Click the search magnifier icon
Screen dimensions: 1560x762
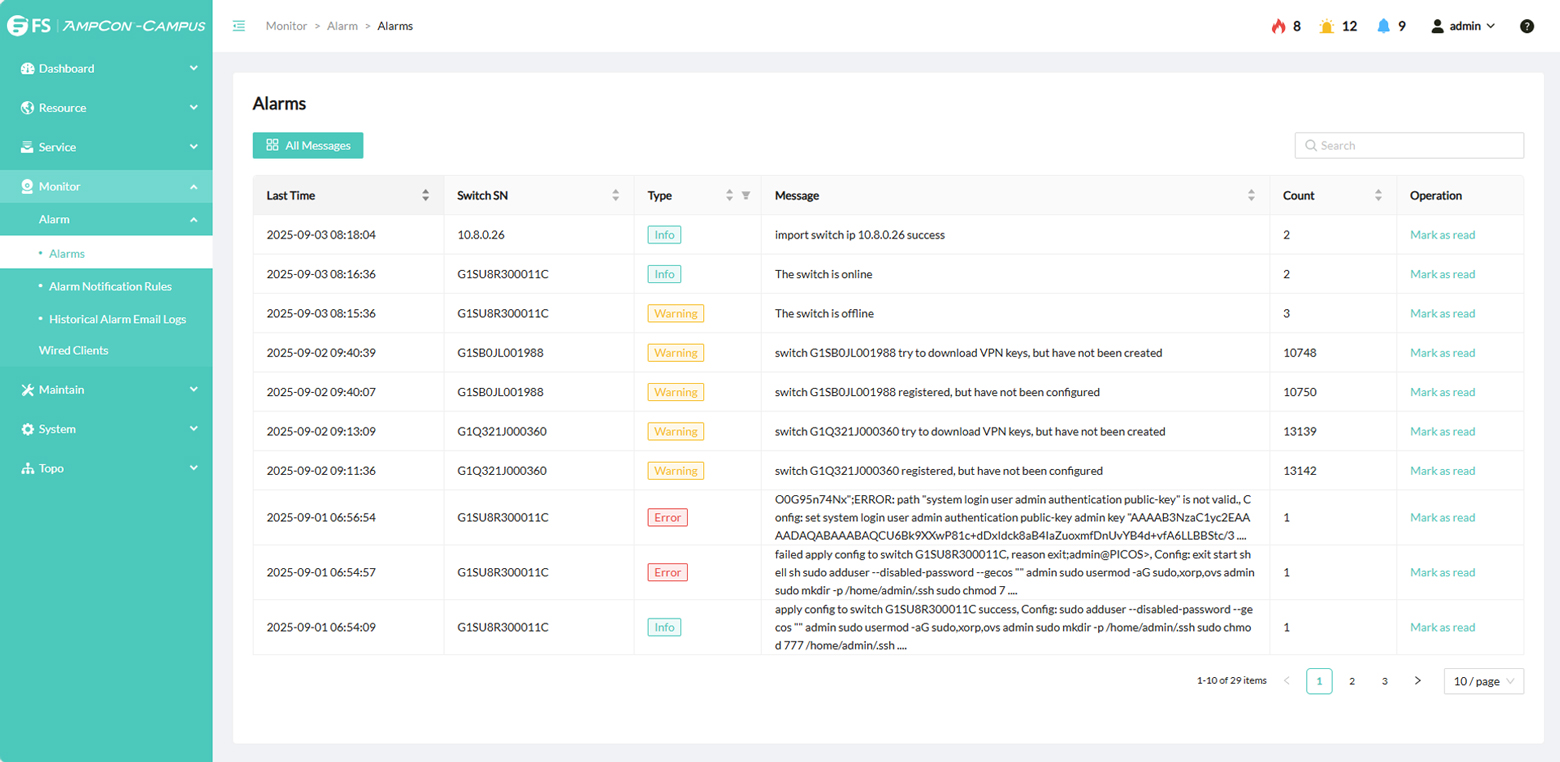[x=1311, y=145]
